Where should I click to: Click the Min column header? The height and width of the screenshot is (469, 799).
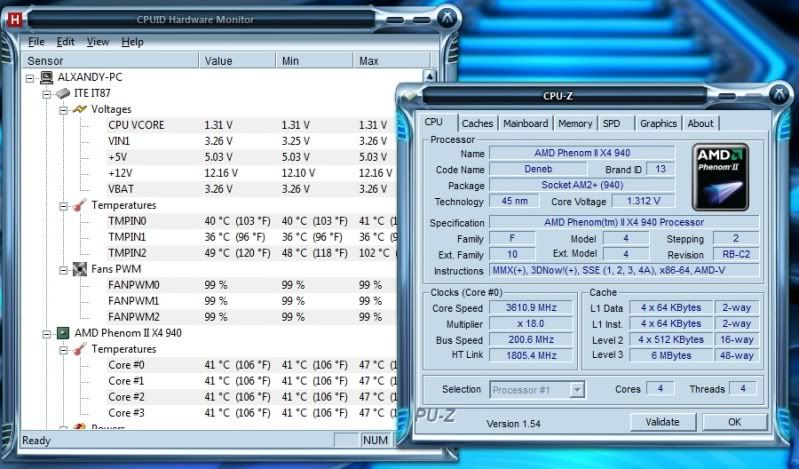[314, 61]
